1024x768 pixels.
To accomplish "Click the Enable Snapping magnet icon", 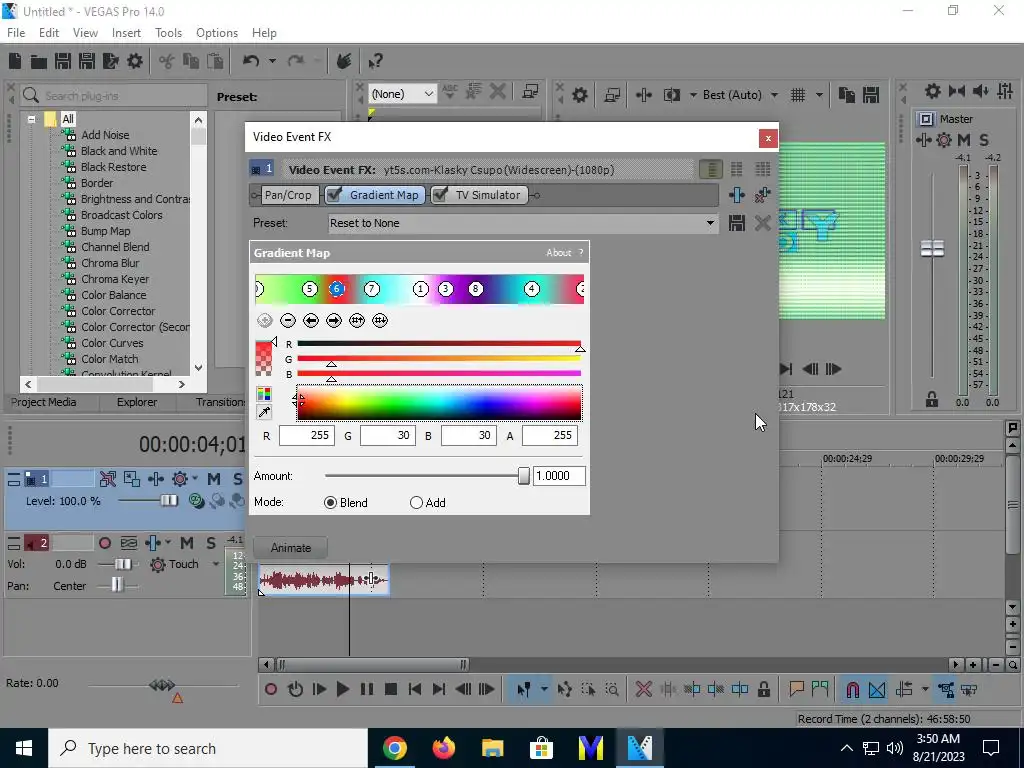I will pos(853,690).
